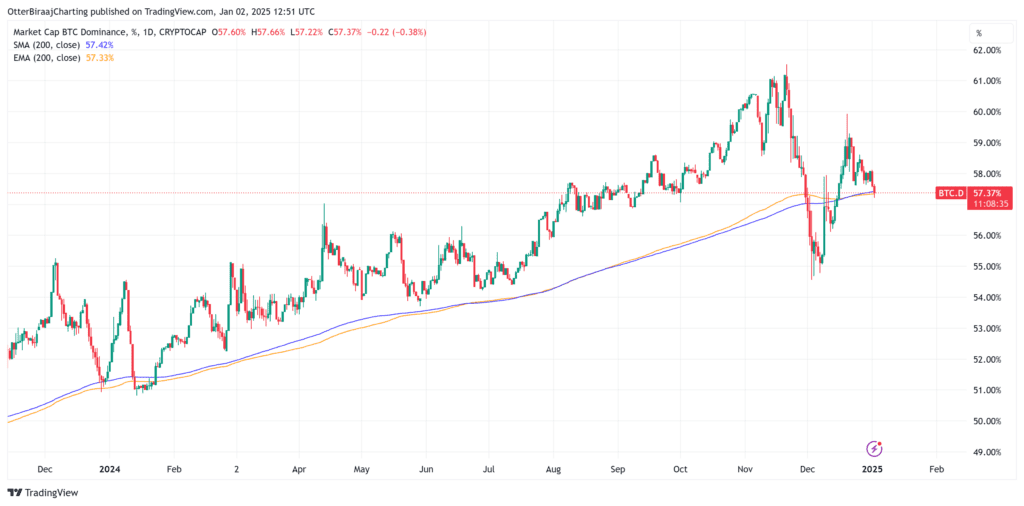Click the 2025 label on time axis
The width and height of the screenshot is (1024, 506).
tap(872, 468)
